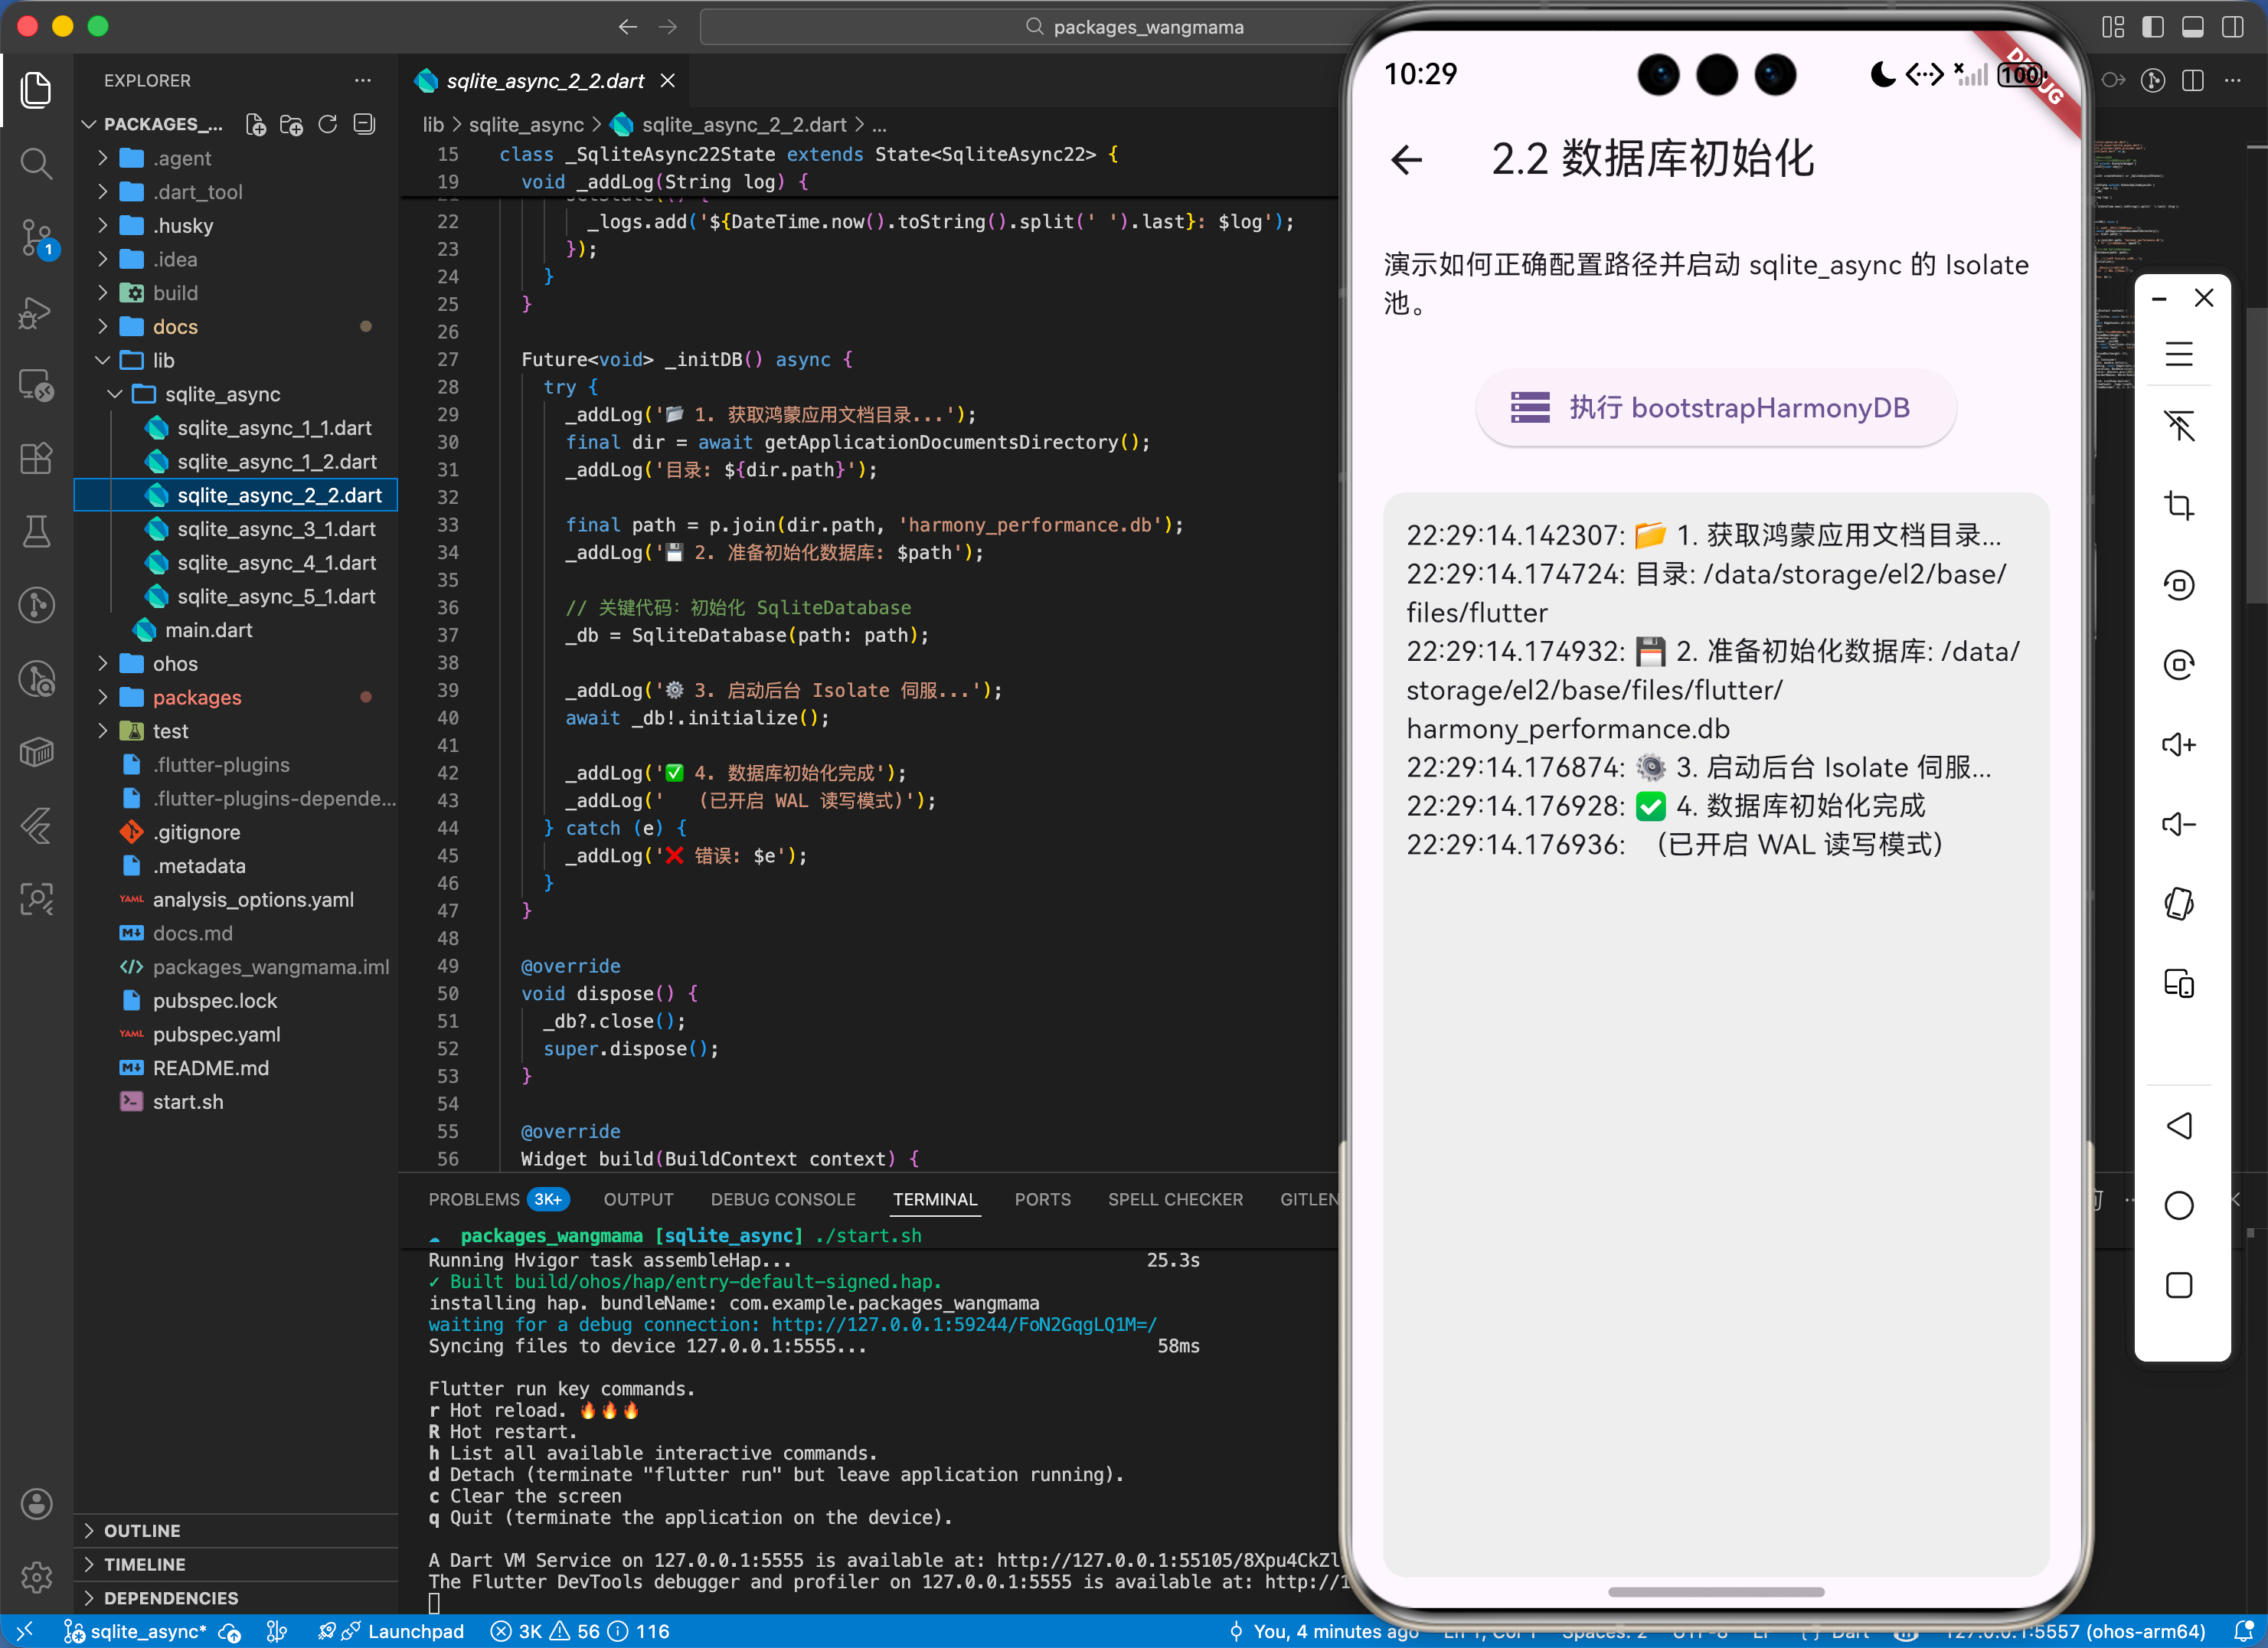Open the Extensions view icon
The image size is (2268, 1648).
pyautogui.click(x=36, y=458)
